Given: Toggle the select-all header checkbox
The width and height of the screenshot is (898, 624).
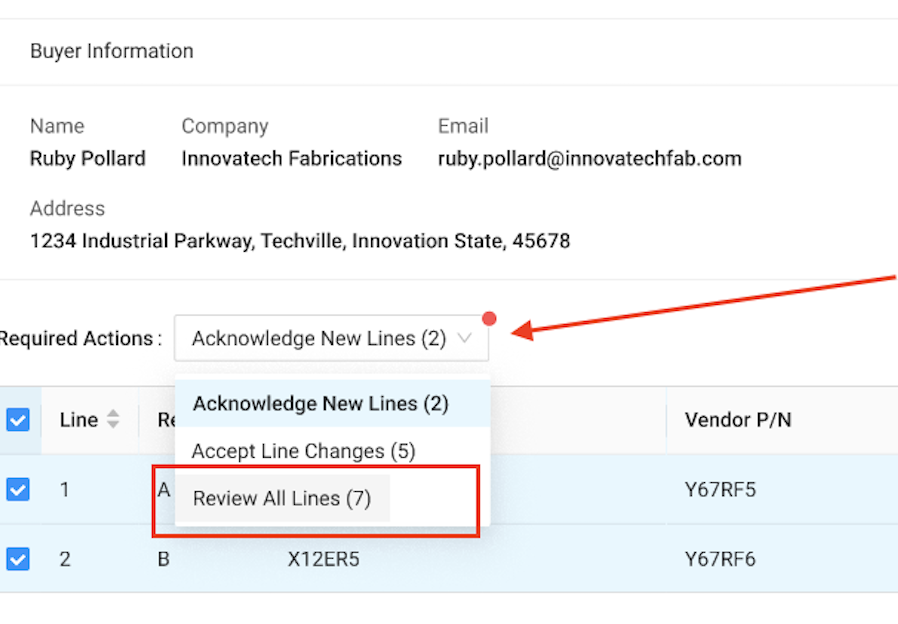Looking at the screenshot, I should pos(18,420).
